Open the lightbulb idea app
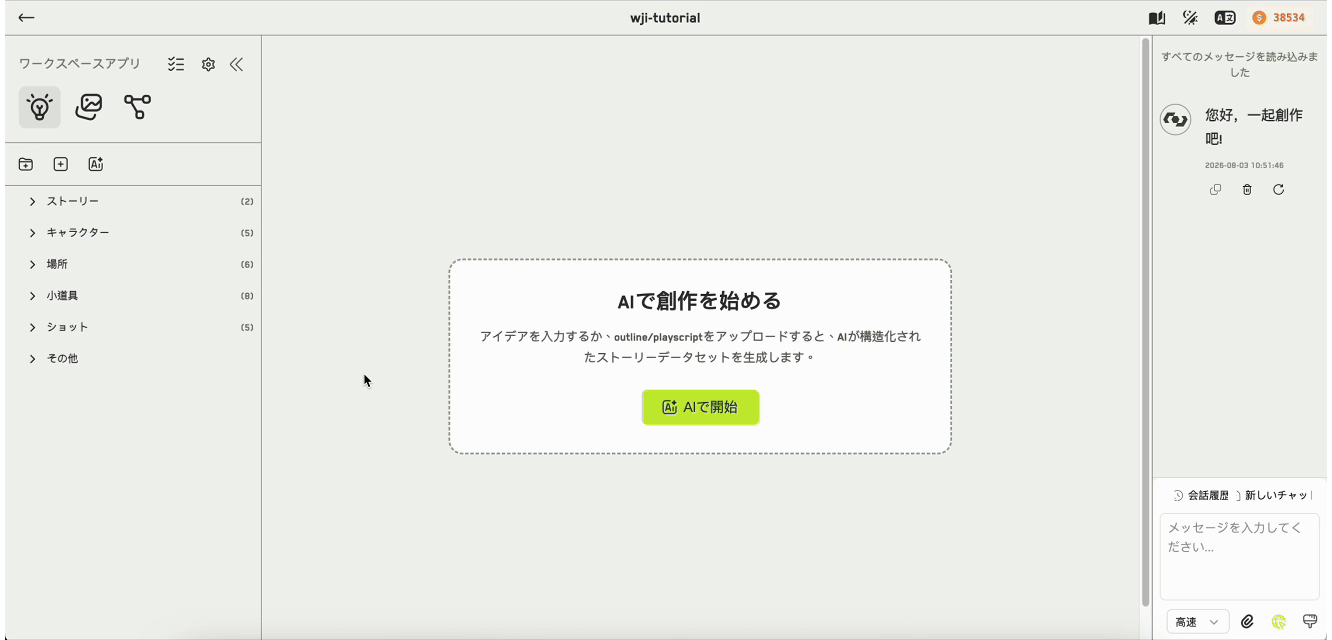Viewport: 1332px width, 640px height. 39,107
